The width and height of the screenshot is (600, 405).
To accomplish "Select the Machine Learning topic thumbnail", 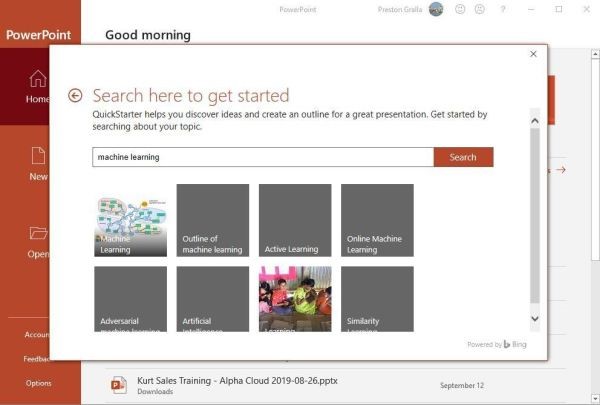I will point(130,221).
